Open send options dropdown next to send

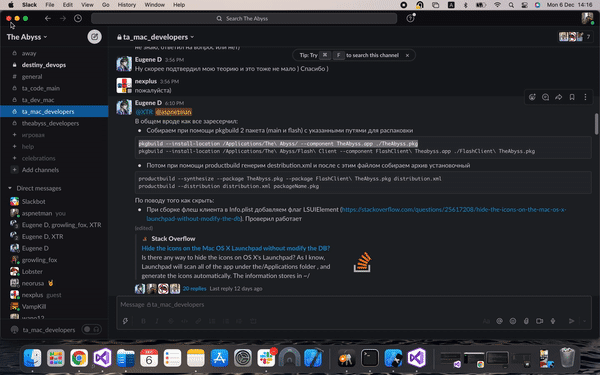pyautogui.click(x=584, y=321)
